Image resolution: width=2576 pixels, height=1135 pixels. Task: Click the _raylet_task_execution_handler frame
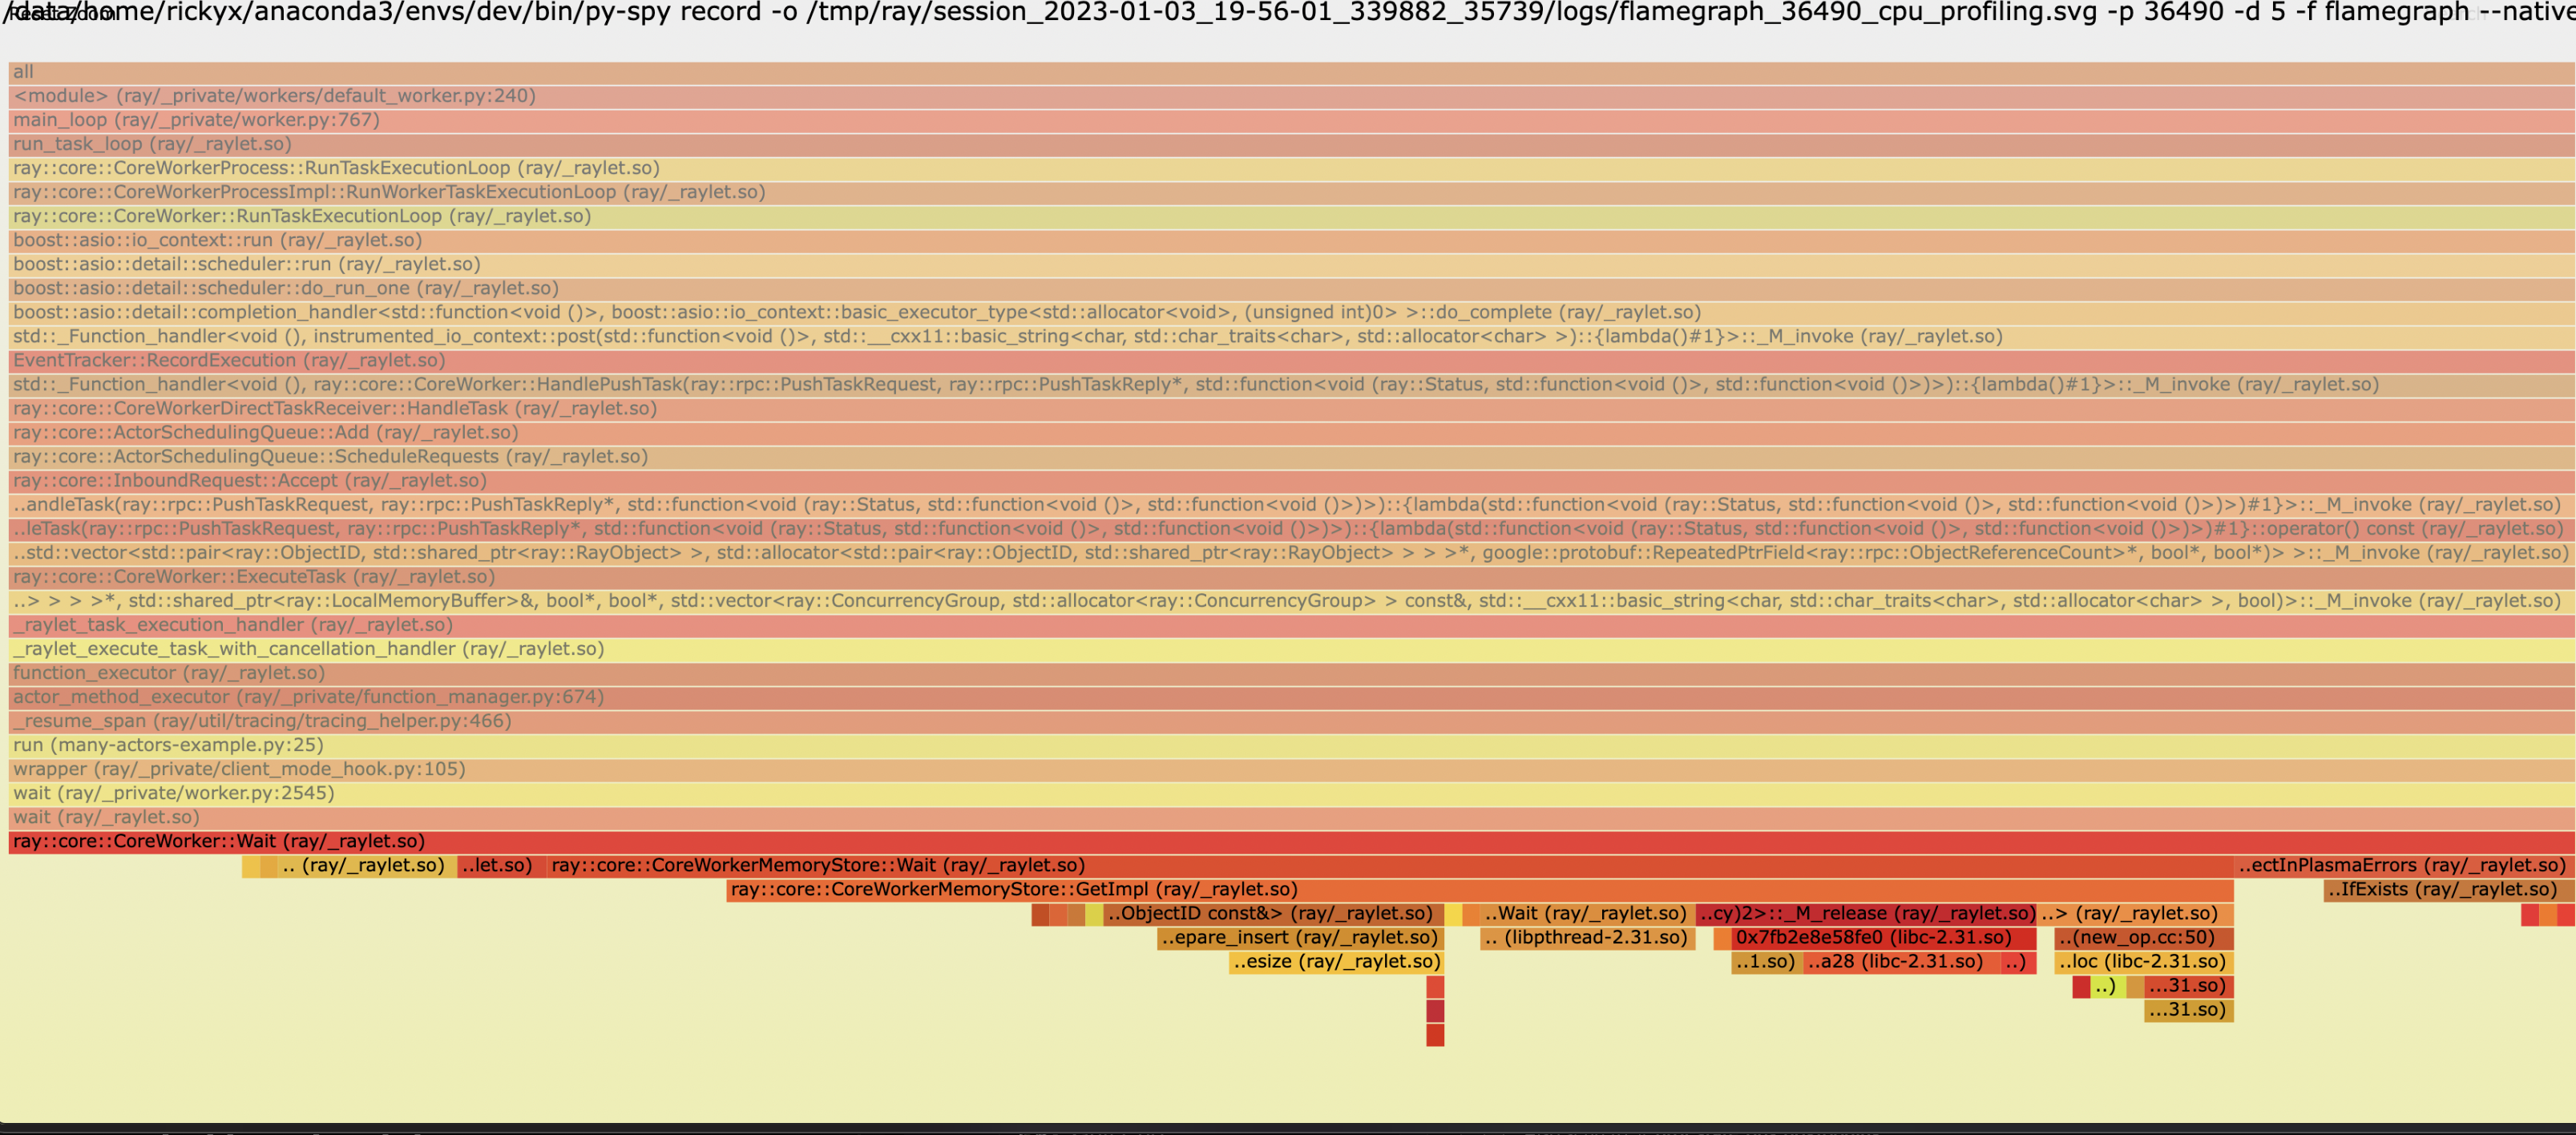(1288, 625)
